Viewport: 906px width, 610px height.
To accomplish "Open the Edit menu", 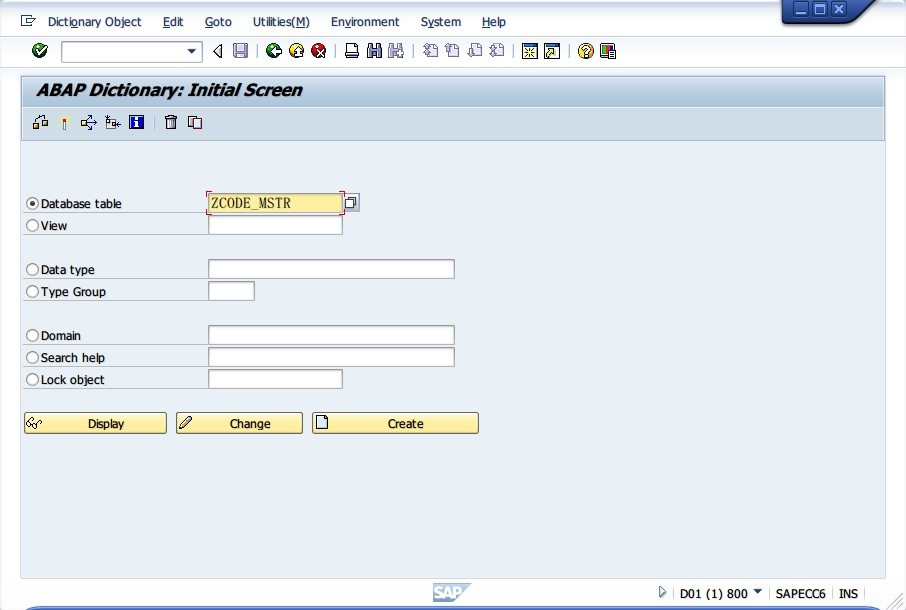I will (x=173, y=22).
